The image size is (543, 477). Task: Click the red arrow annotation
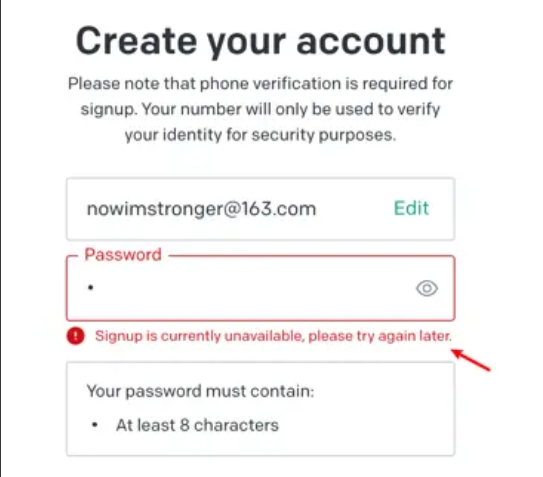(471, 360)
